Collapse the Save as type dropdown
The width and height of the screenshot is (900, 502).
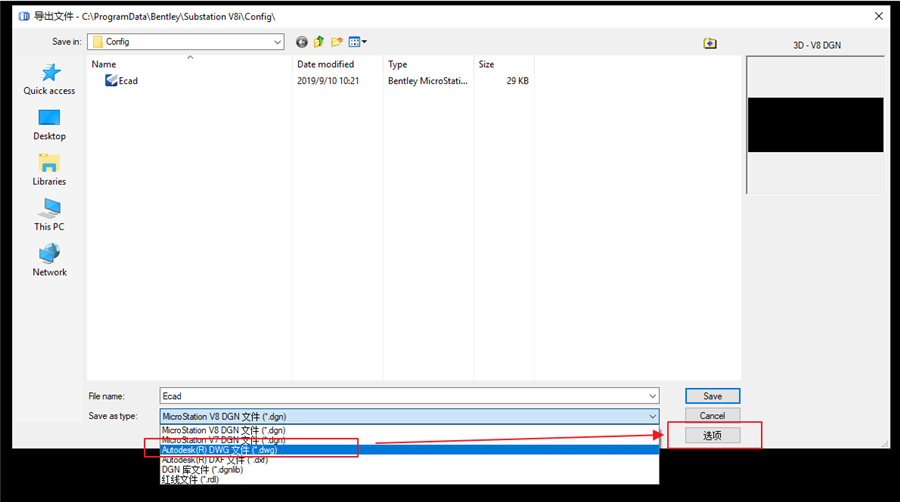pyautogui.click(x=653, y=417)
